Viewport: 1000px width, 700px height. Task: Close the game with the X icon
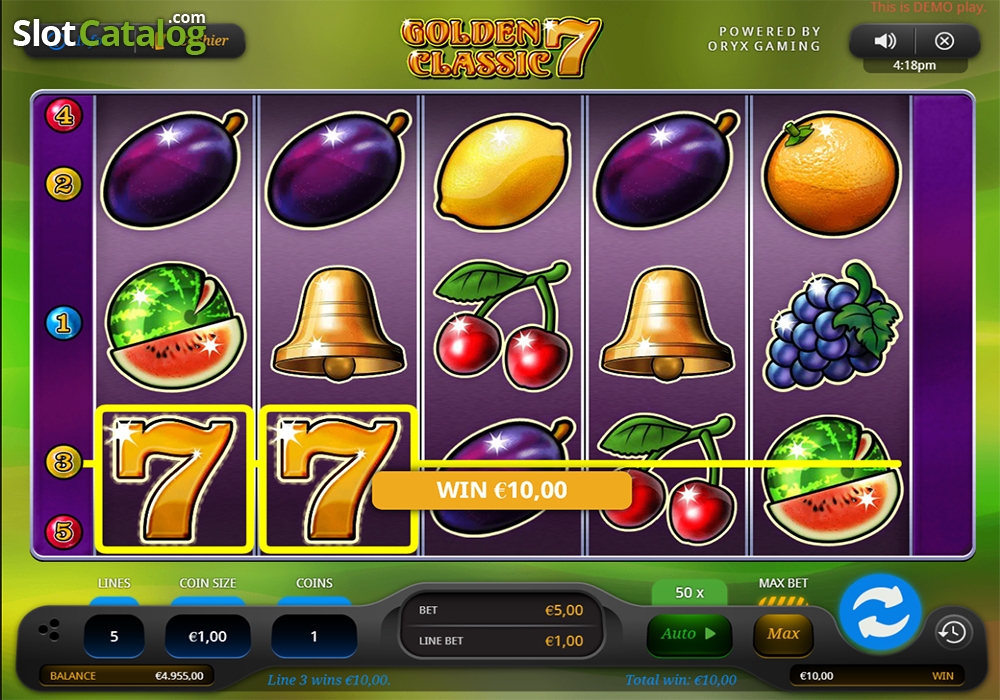click(x=945, y=41)
